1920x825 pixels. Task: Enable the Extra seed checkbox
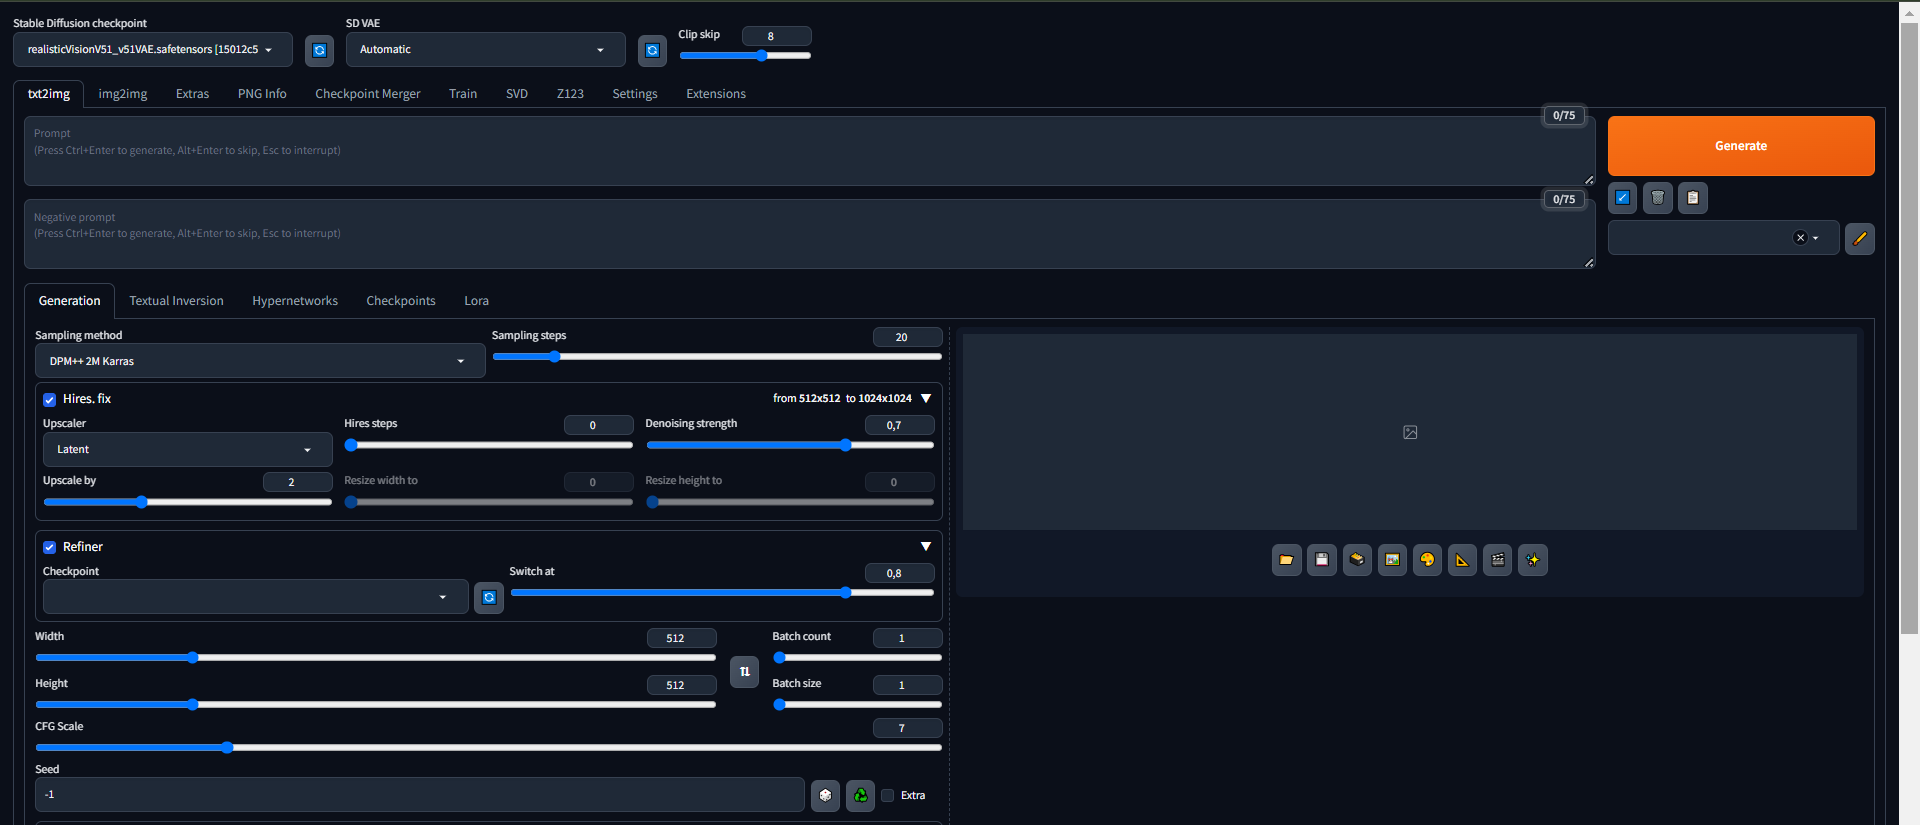[x=888, y=796]
